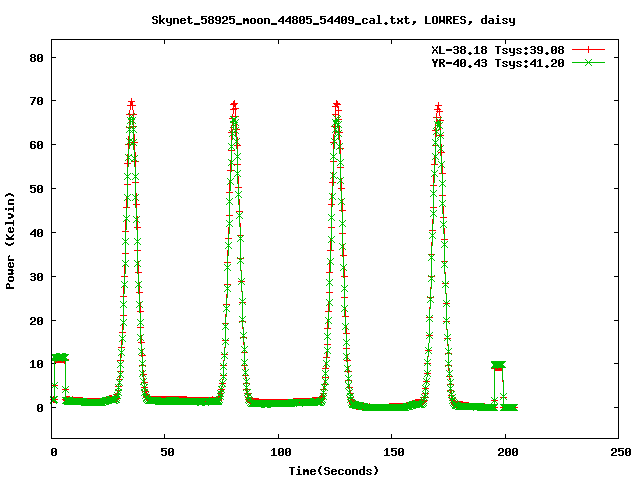
Task: Click y-axis tick label 10
Action: pyautogui.click(x=36, y=364)
